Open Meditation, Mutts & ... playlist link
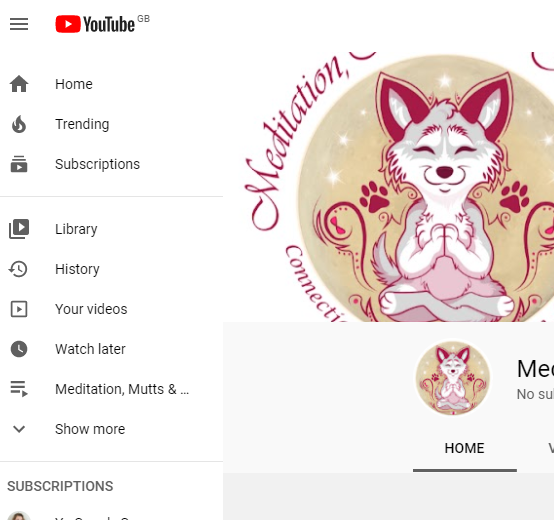The image size is (554, 520). click(x=111, y=389)
